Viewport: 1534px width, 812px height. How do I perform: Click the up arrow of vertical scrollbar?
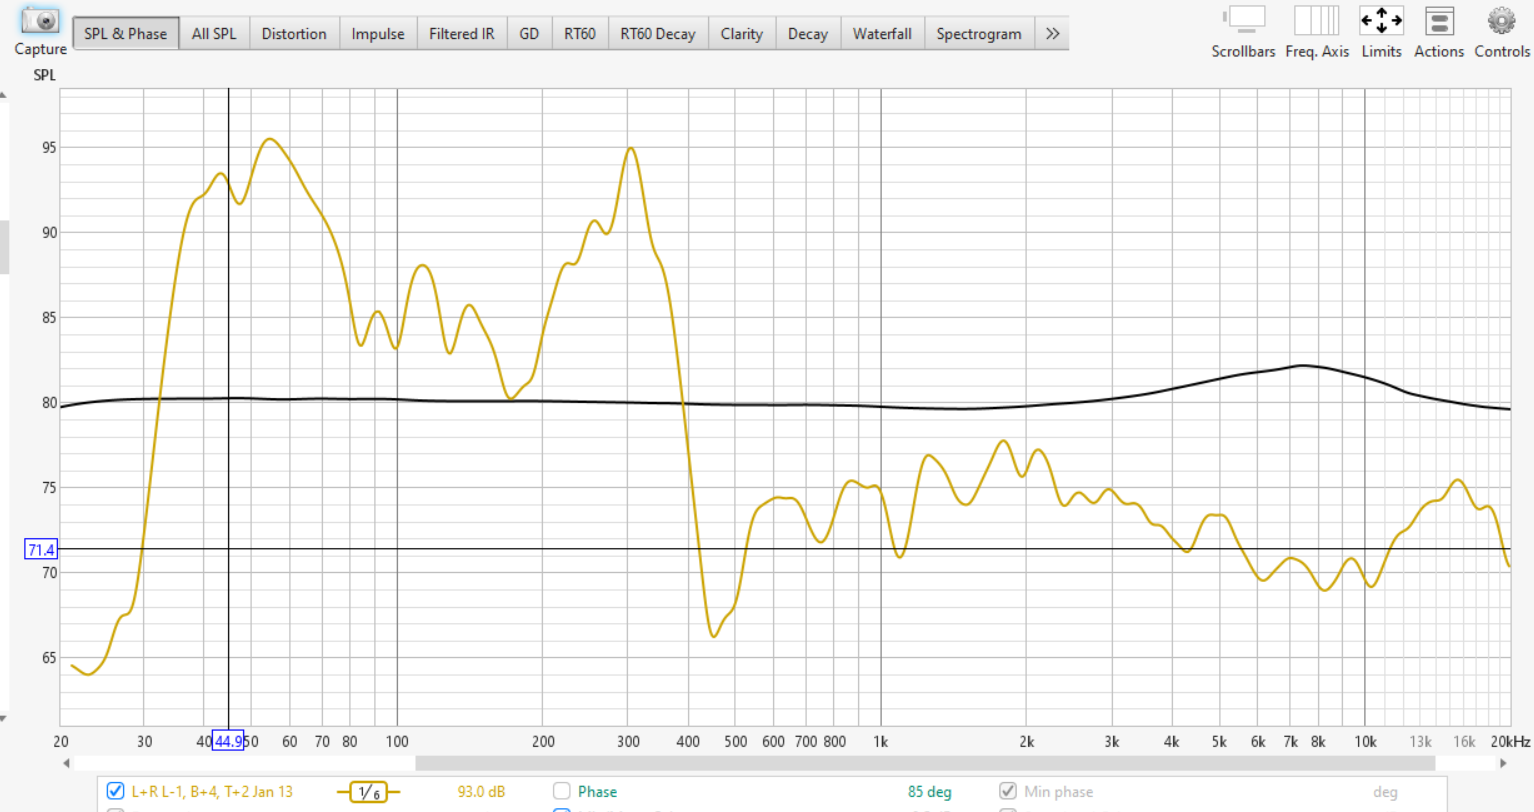3,96
